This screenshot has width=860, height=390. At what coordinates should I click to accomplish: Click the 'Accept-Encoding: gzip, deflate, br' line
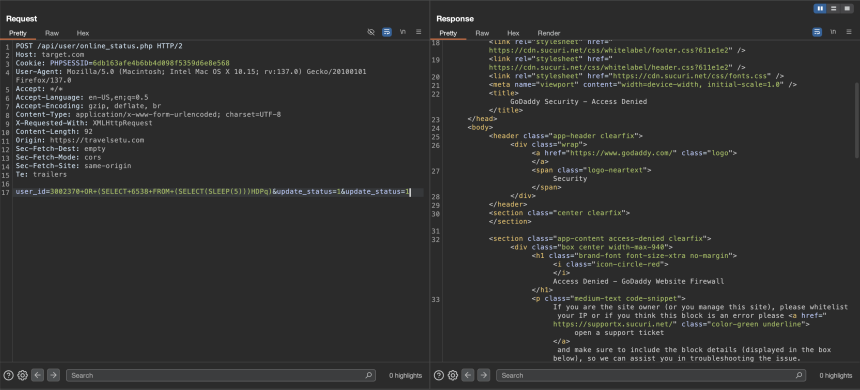coord(88,106)
